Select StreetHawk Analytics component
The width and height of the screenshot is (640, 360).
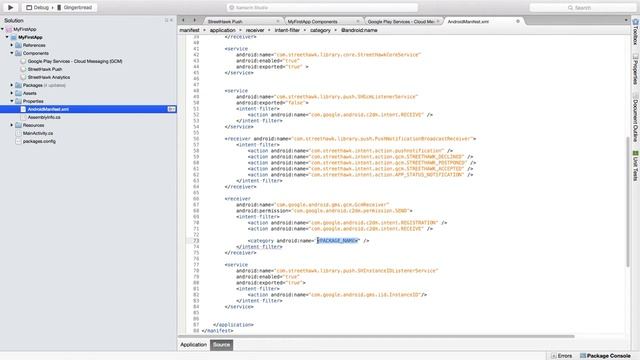(x=49, y=77)
